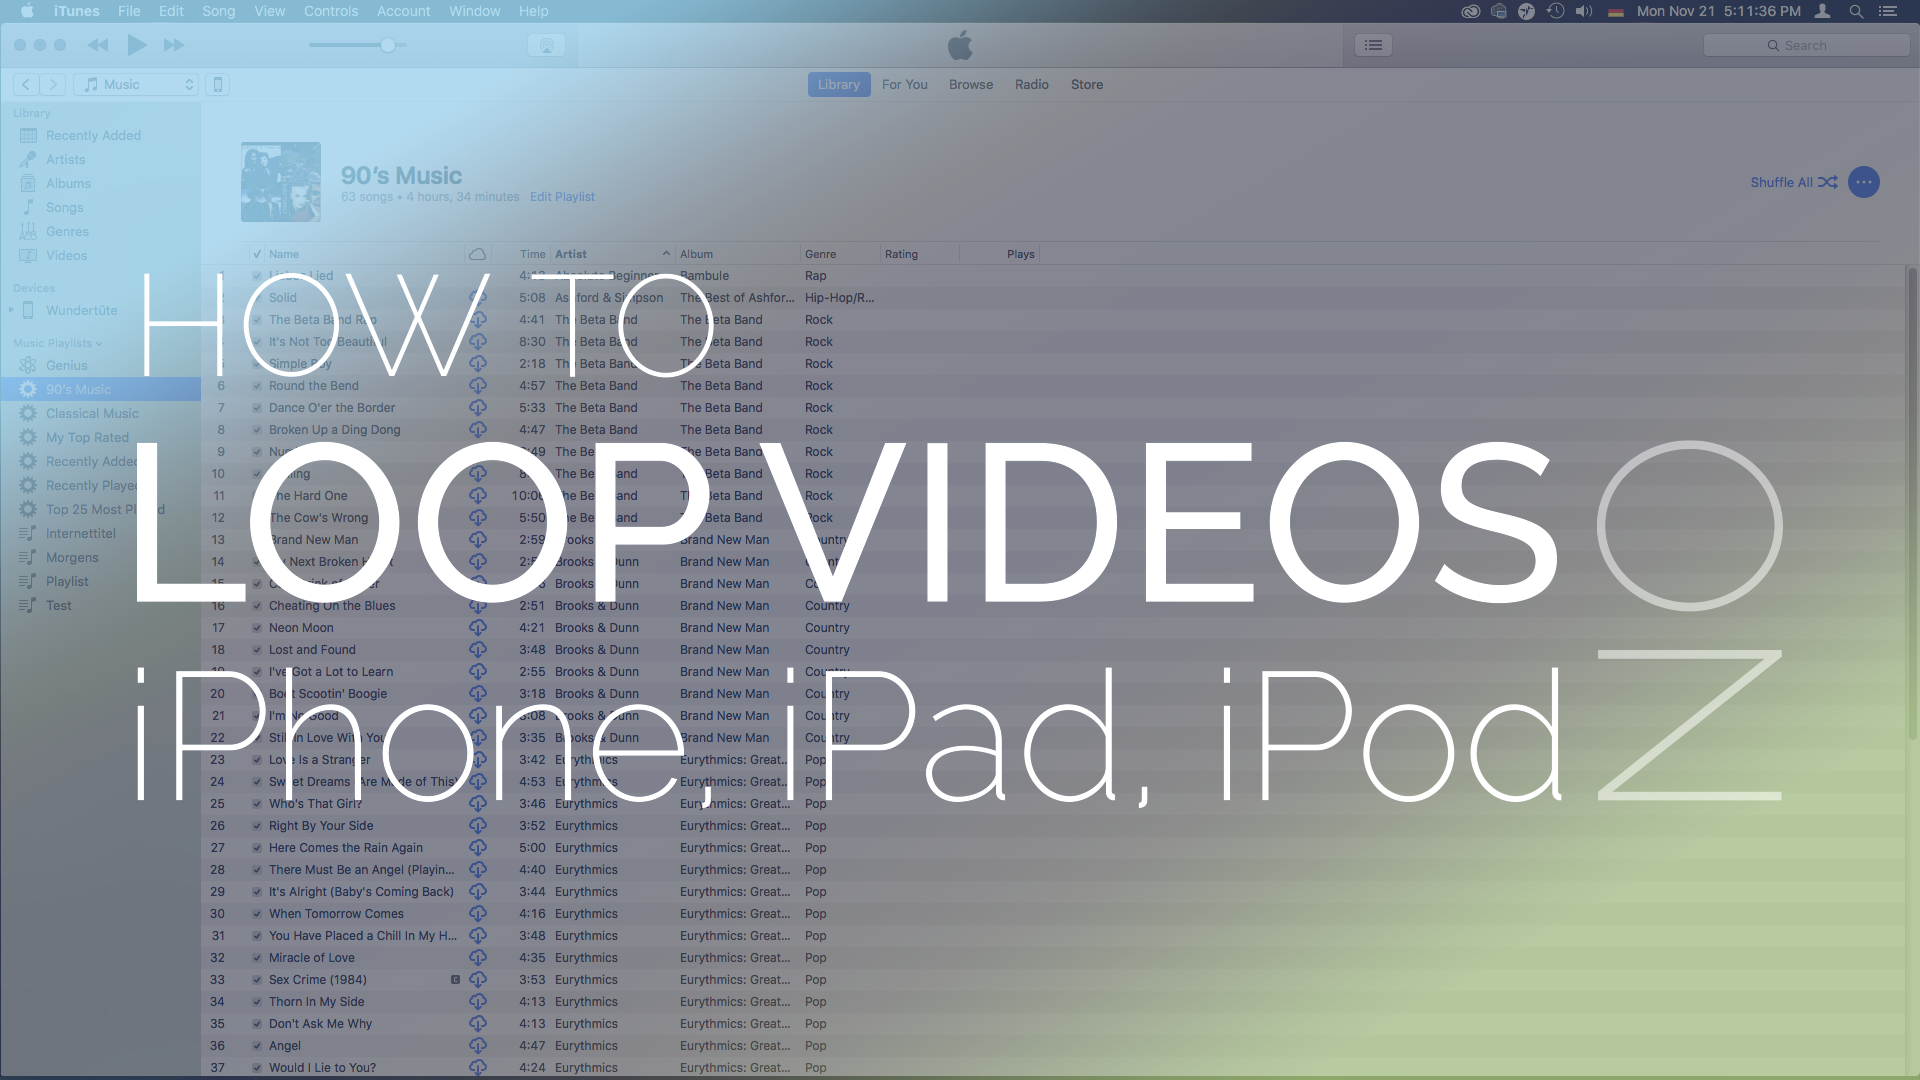Toggle checkbox for song 6 Round the Bend

[x=257, y=385]
